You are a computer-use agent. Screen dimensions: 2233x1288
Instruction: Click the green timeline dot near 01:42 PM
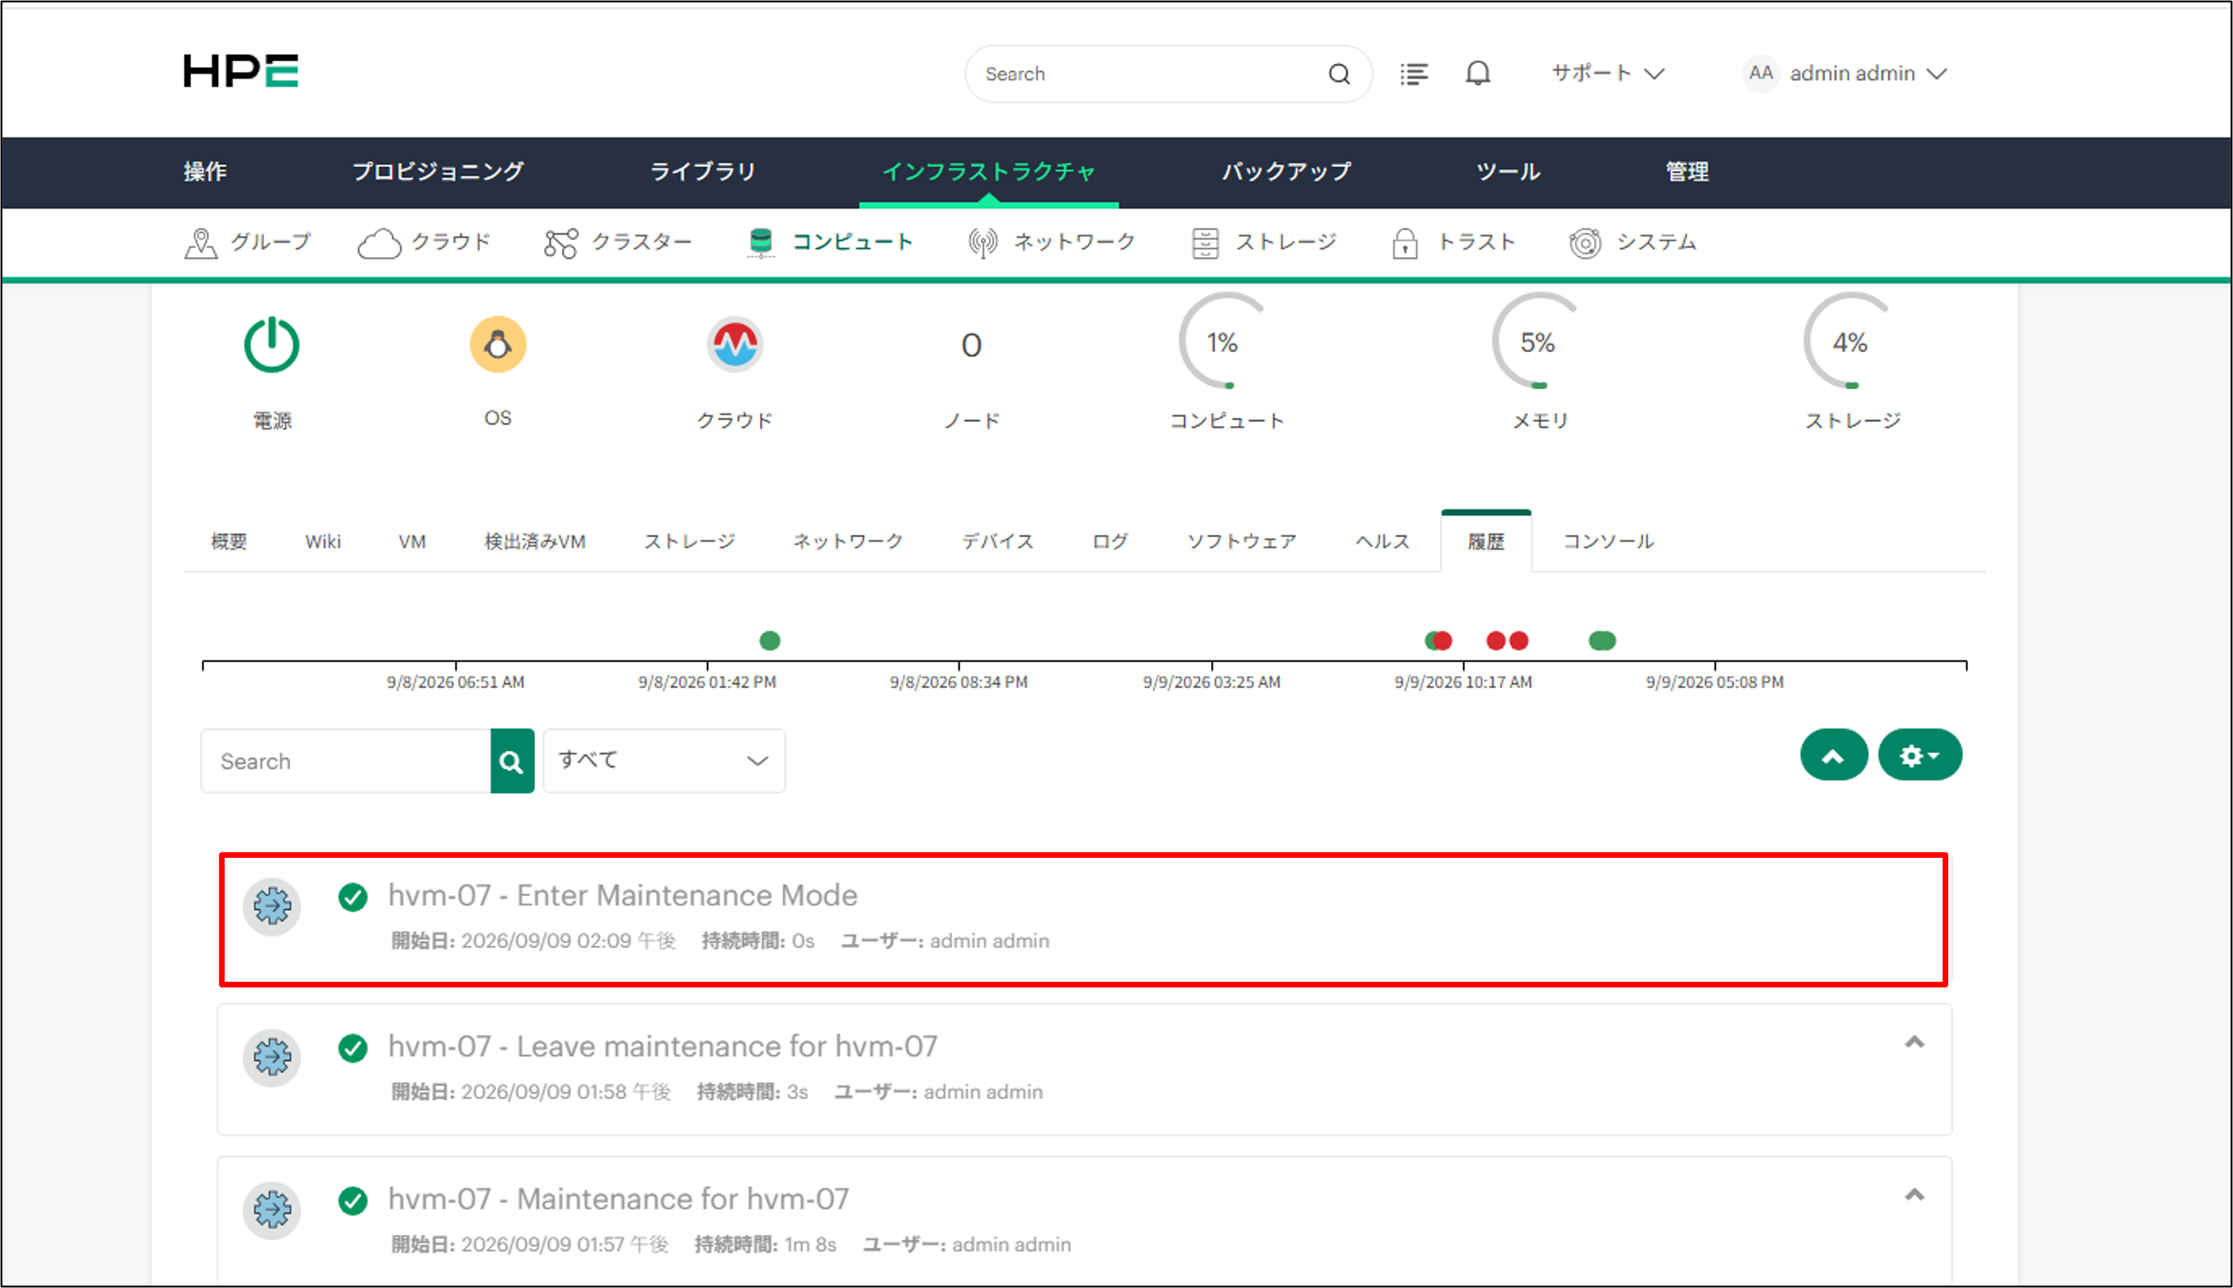coord(769,641)
